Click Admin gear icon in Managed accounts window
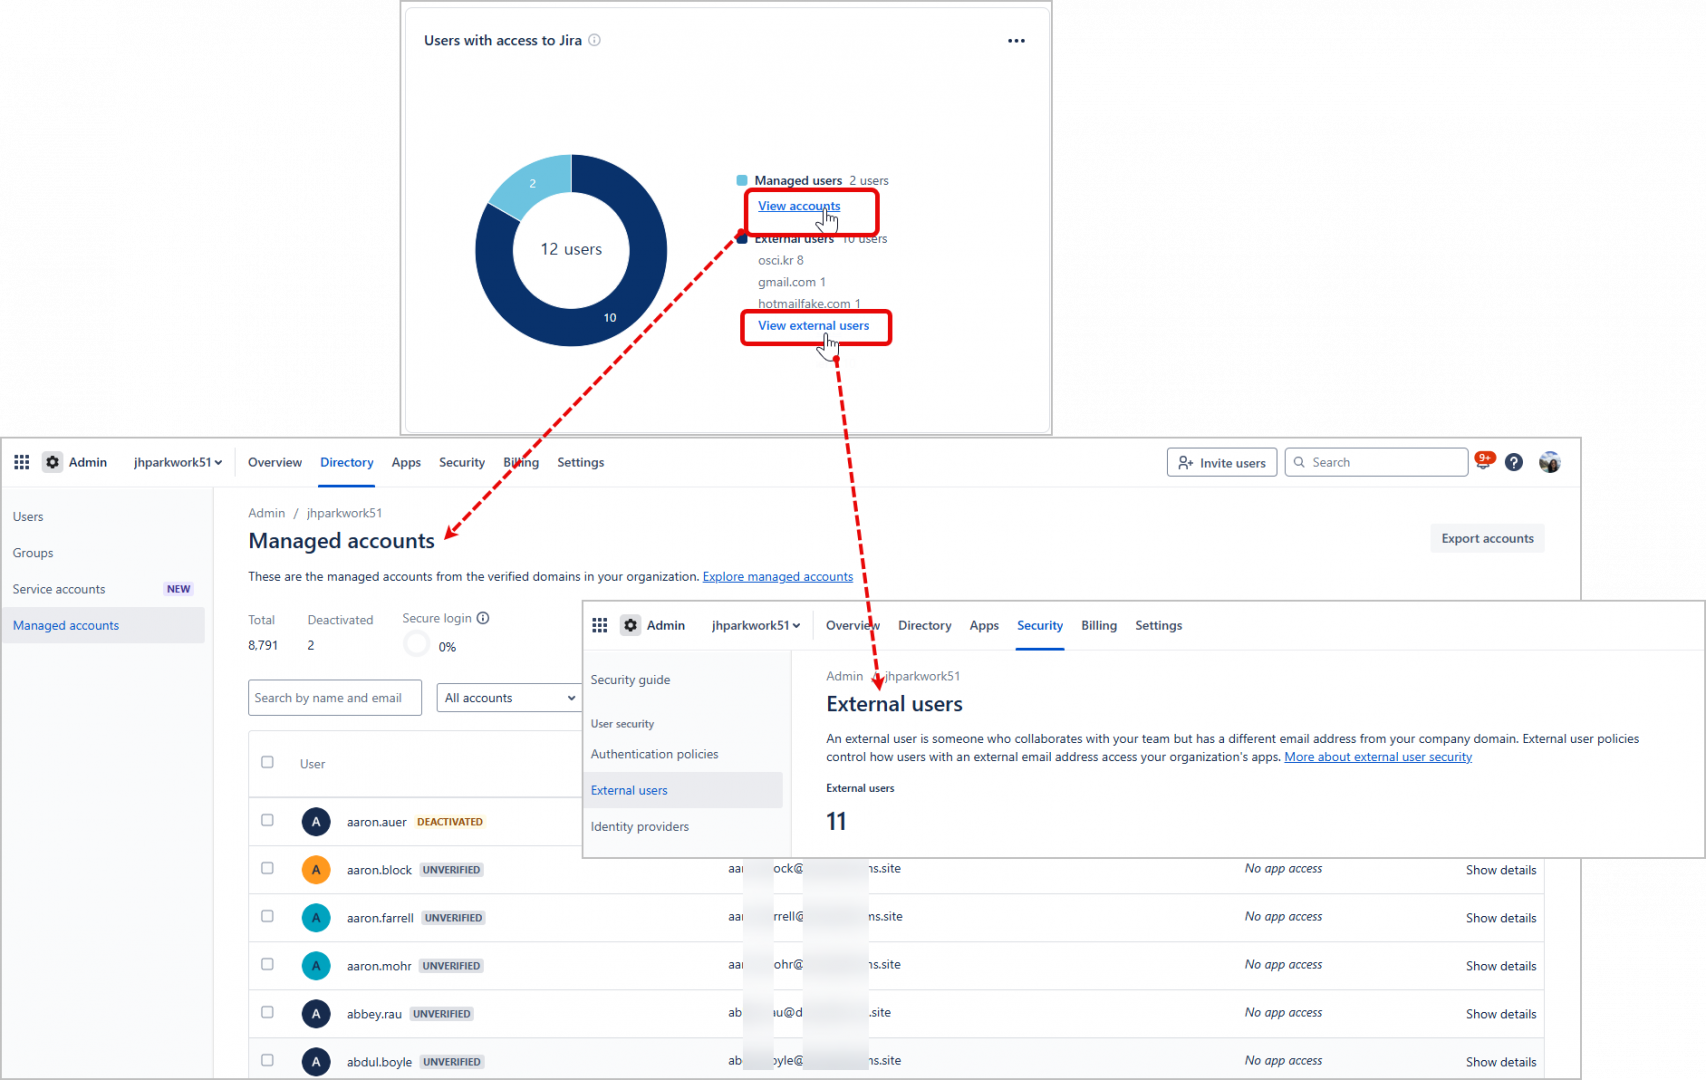The image size is (1706, 1080). [53, 462]
